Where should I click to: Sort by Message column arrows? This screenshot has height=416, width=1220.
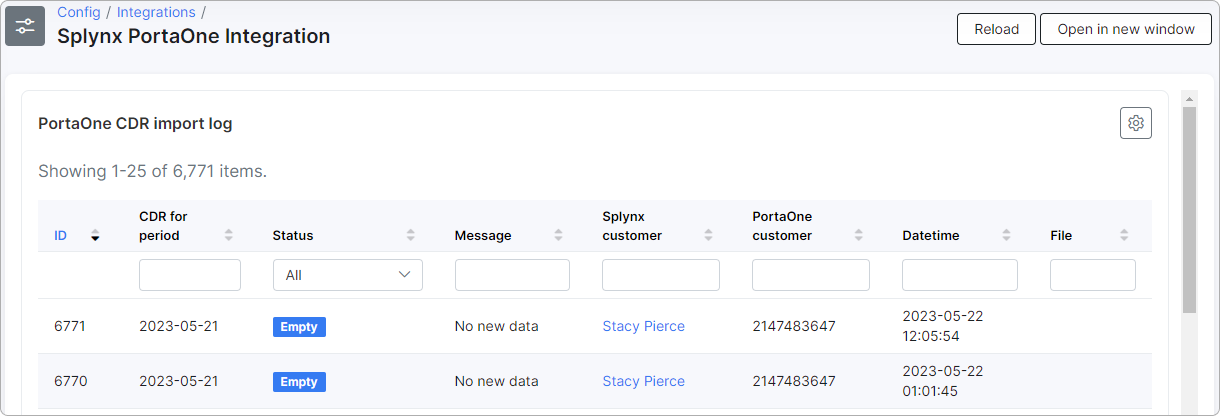558,236
